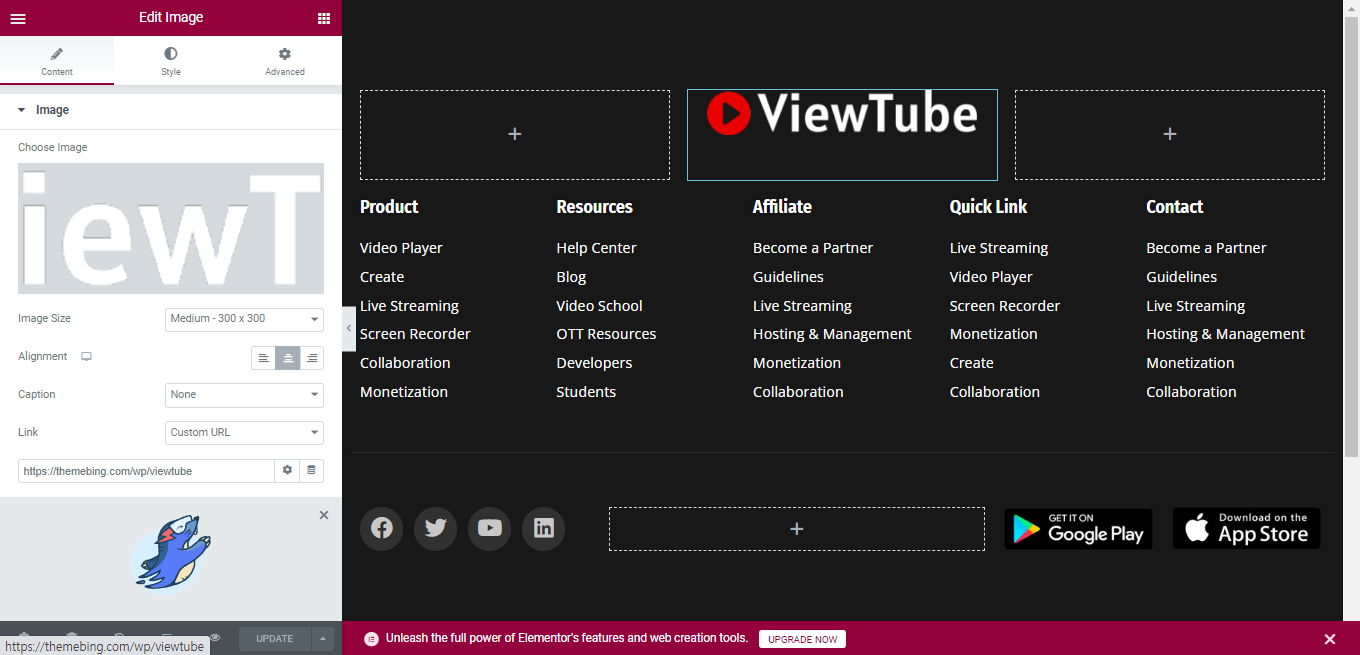Click Live Streaming under Quick Link

tap(999, 248)
